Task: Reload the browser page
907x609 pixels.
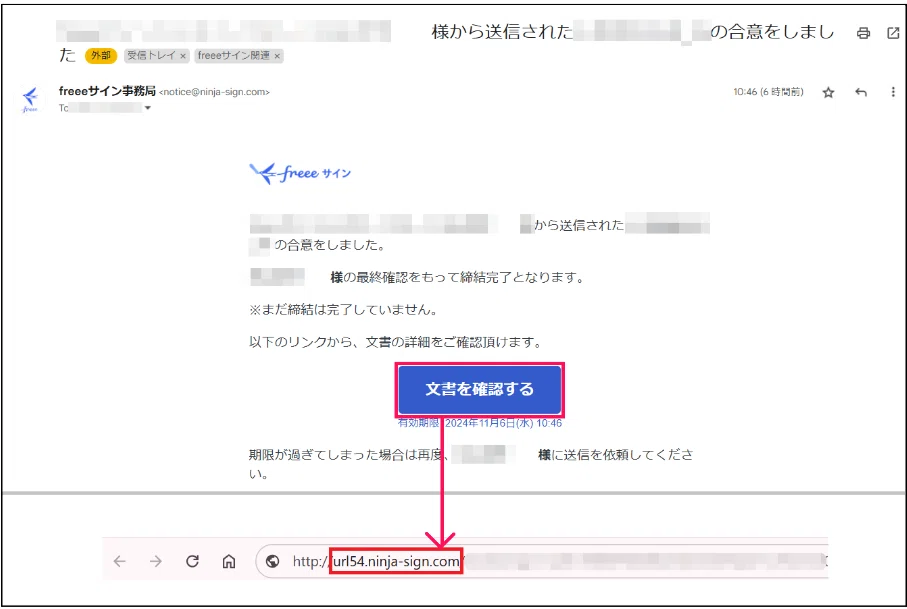Action: tap(192, 561)
